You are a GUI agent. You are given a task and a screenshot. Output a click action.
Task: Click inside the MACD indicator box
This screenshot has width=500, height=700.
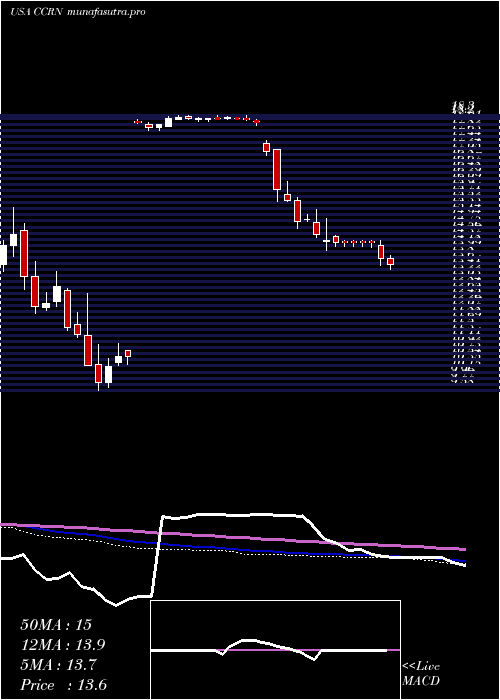275,650
